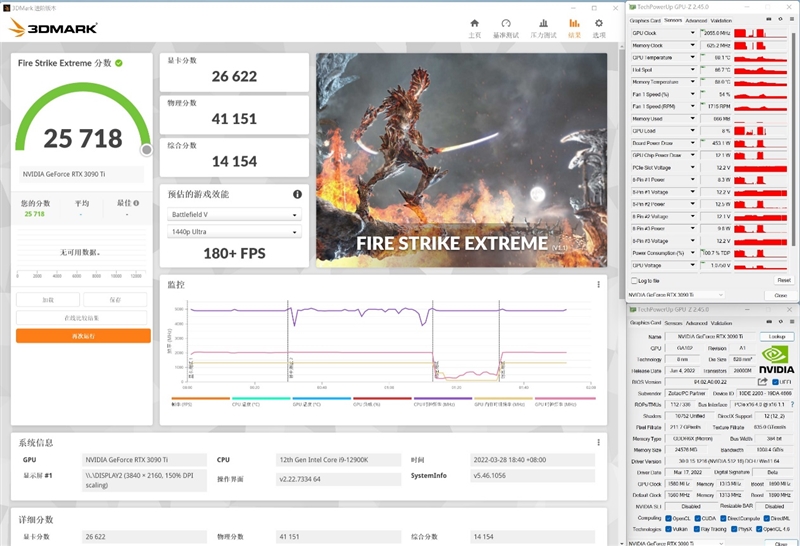This screenshot has height=546, width=800.
Task: Open the system info three-dot menu
Action: coord(598,442)
